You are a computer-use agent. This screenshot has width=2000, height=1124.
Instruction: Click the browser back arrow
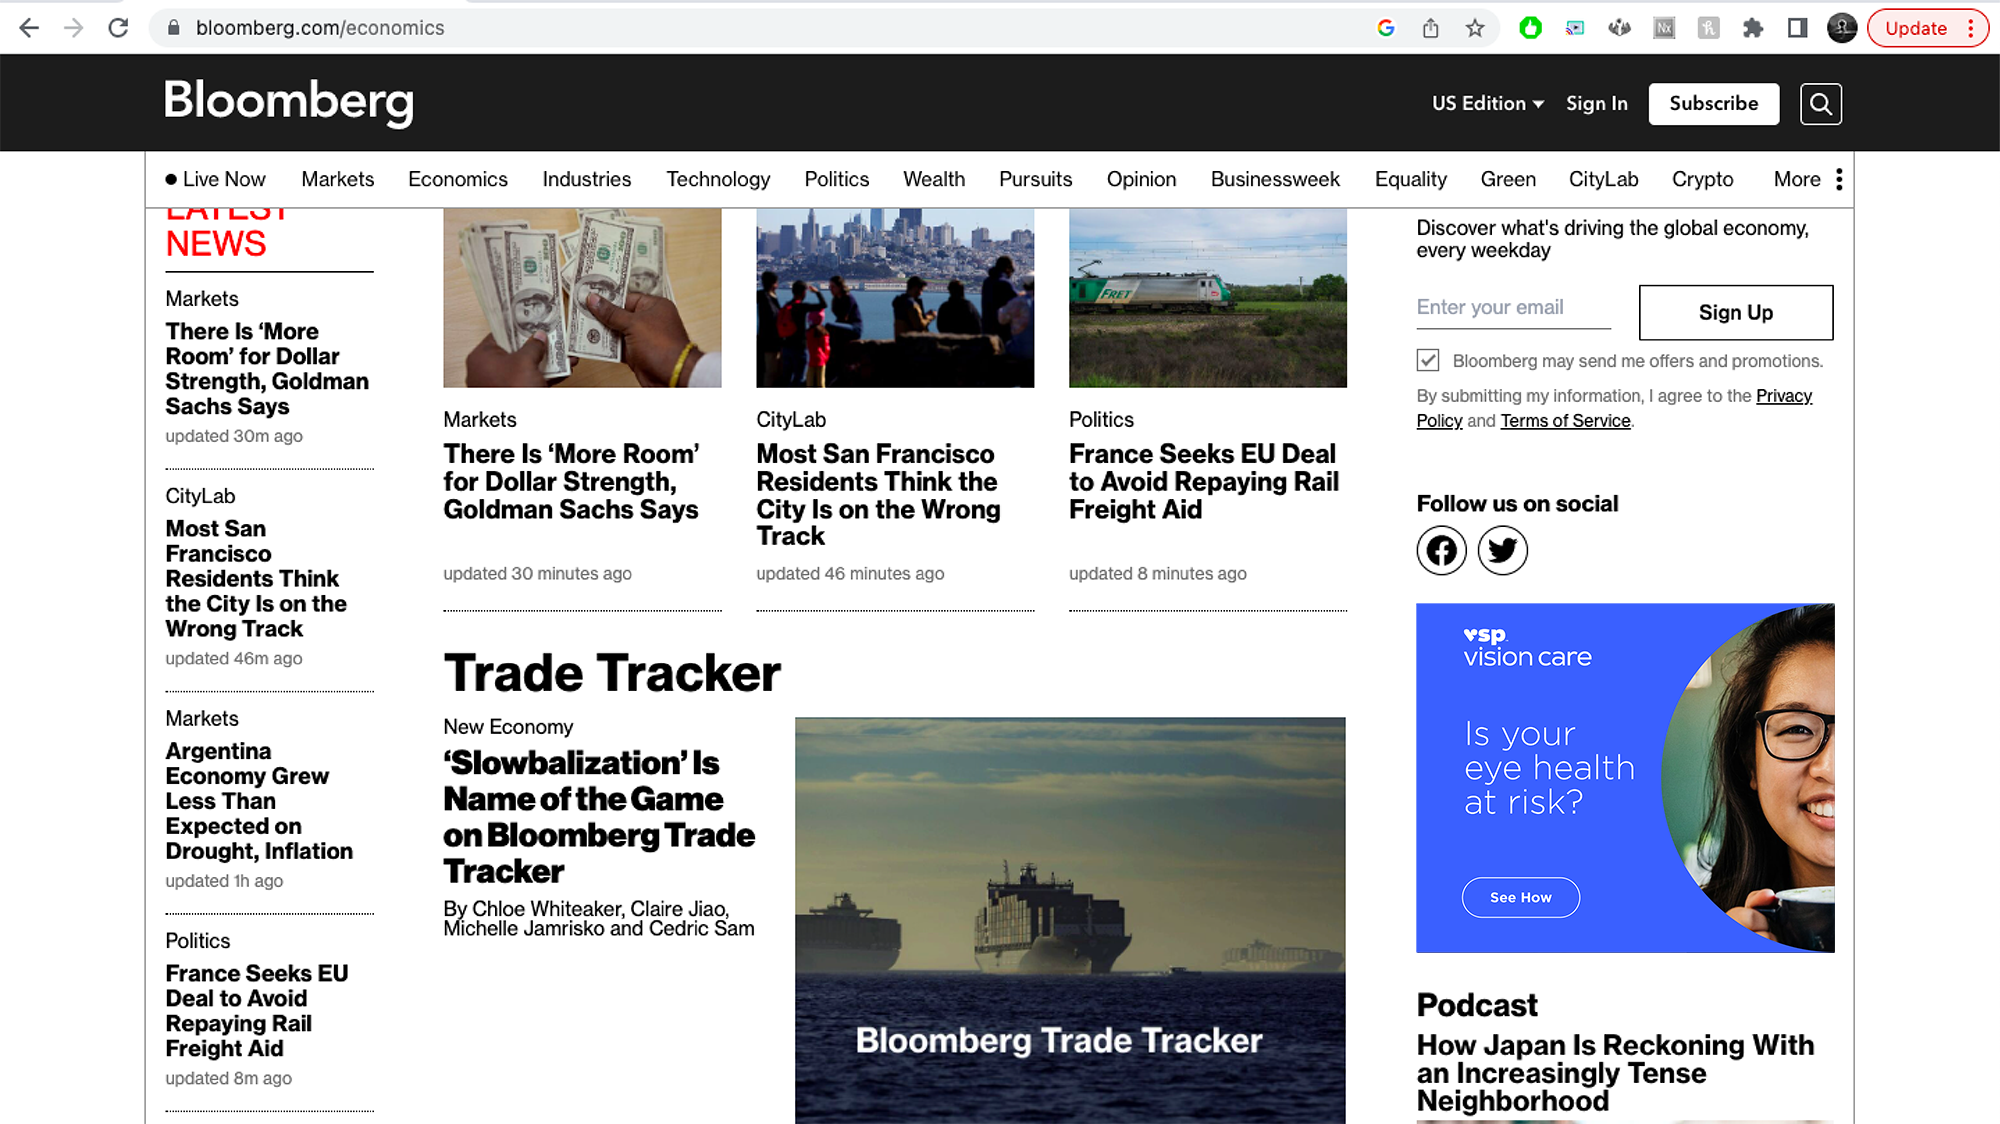[x=29, y=28]
